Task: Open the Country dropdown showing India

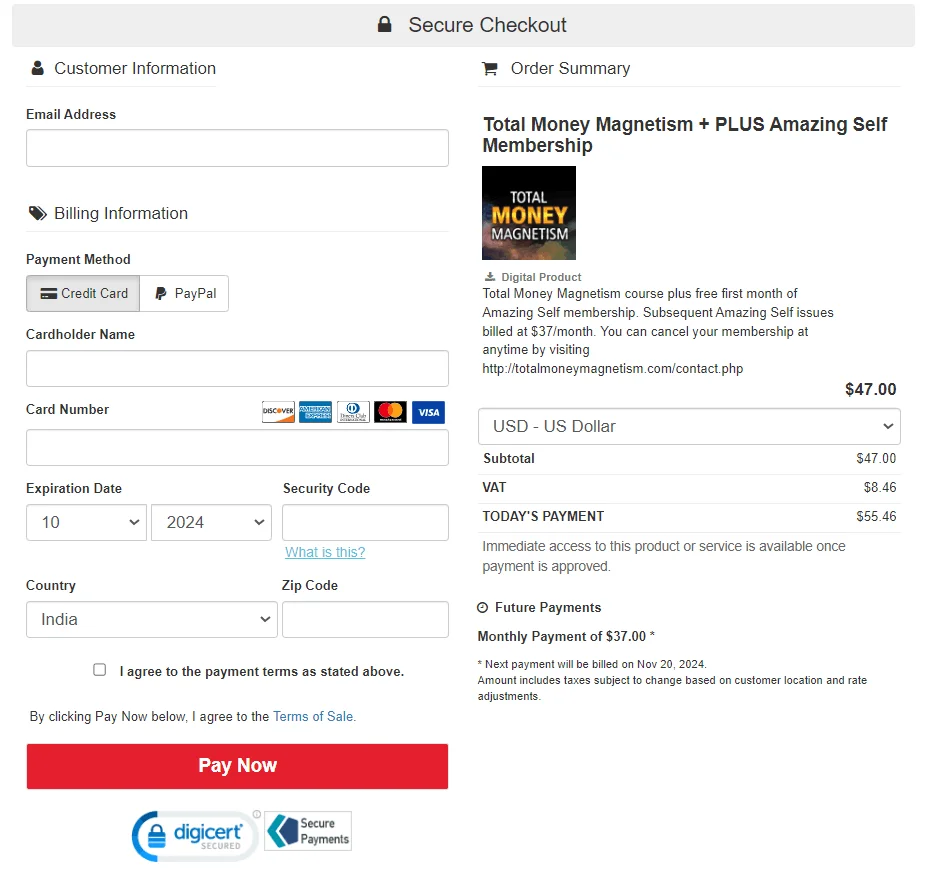Action: point(152,619)
